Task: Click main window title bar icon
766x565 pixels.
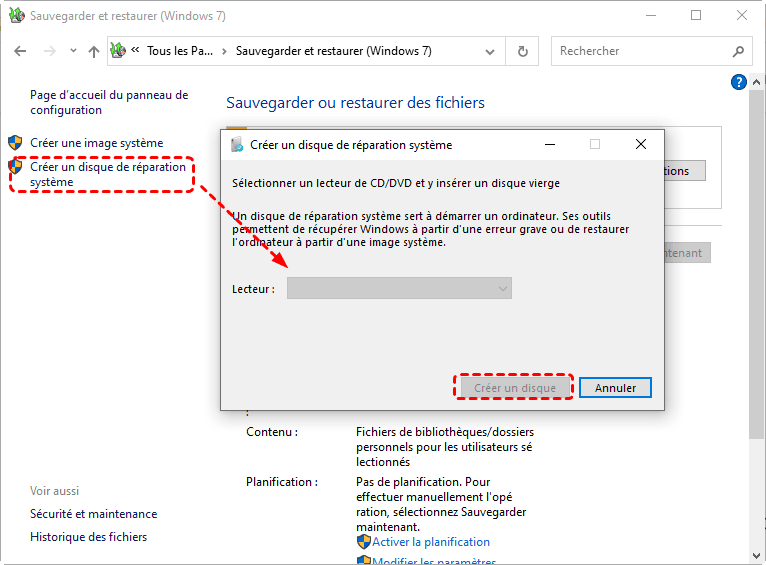Action: [x=16, y=15]
